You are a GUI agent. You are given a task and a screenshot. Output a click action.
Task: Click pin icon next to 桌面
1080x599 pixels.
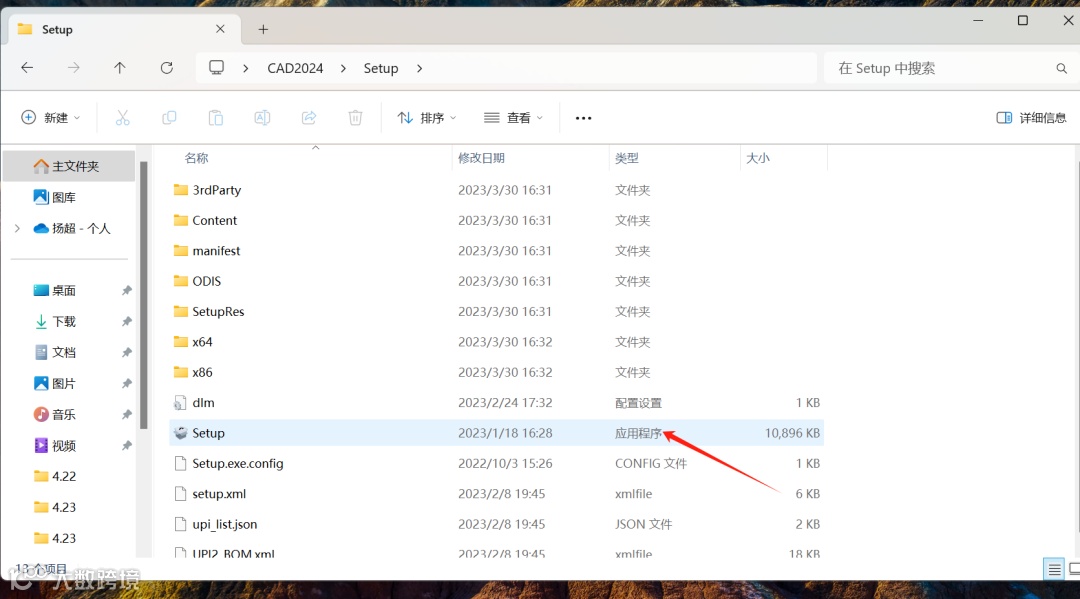pyautogui.click(x=127, y=291)
